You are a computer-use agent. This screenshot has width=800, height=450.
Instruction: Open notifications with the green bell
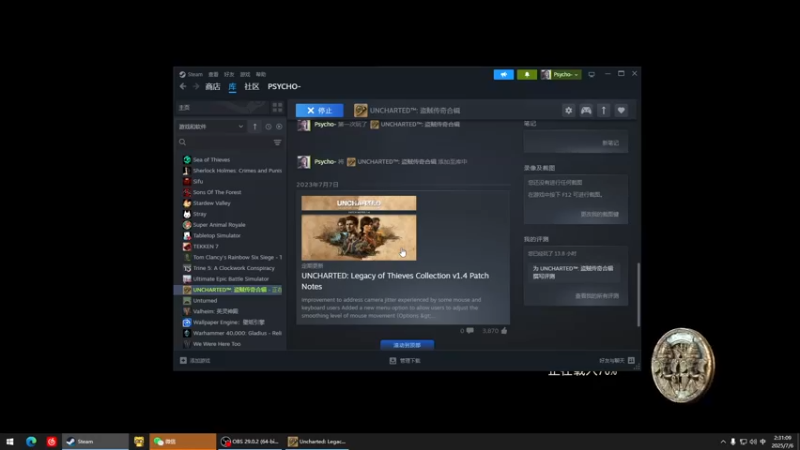[x=527, y=74]
